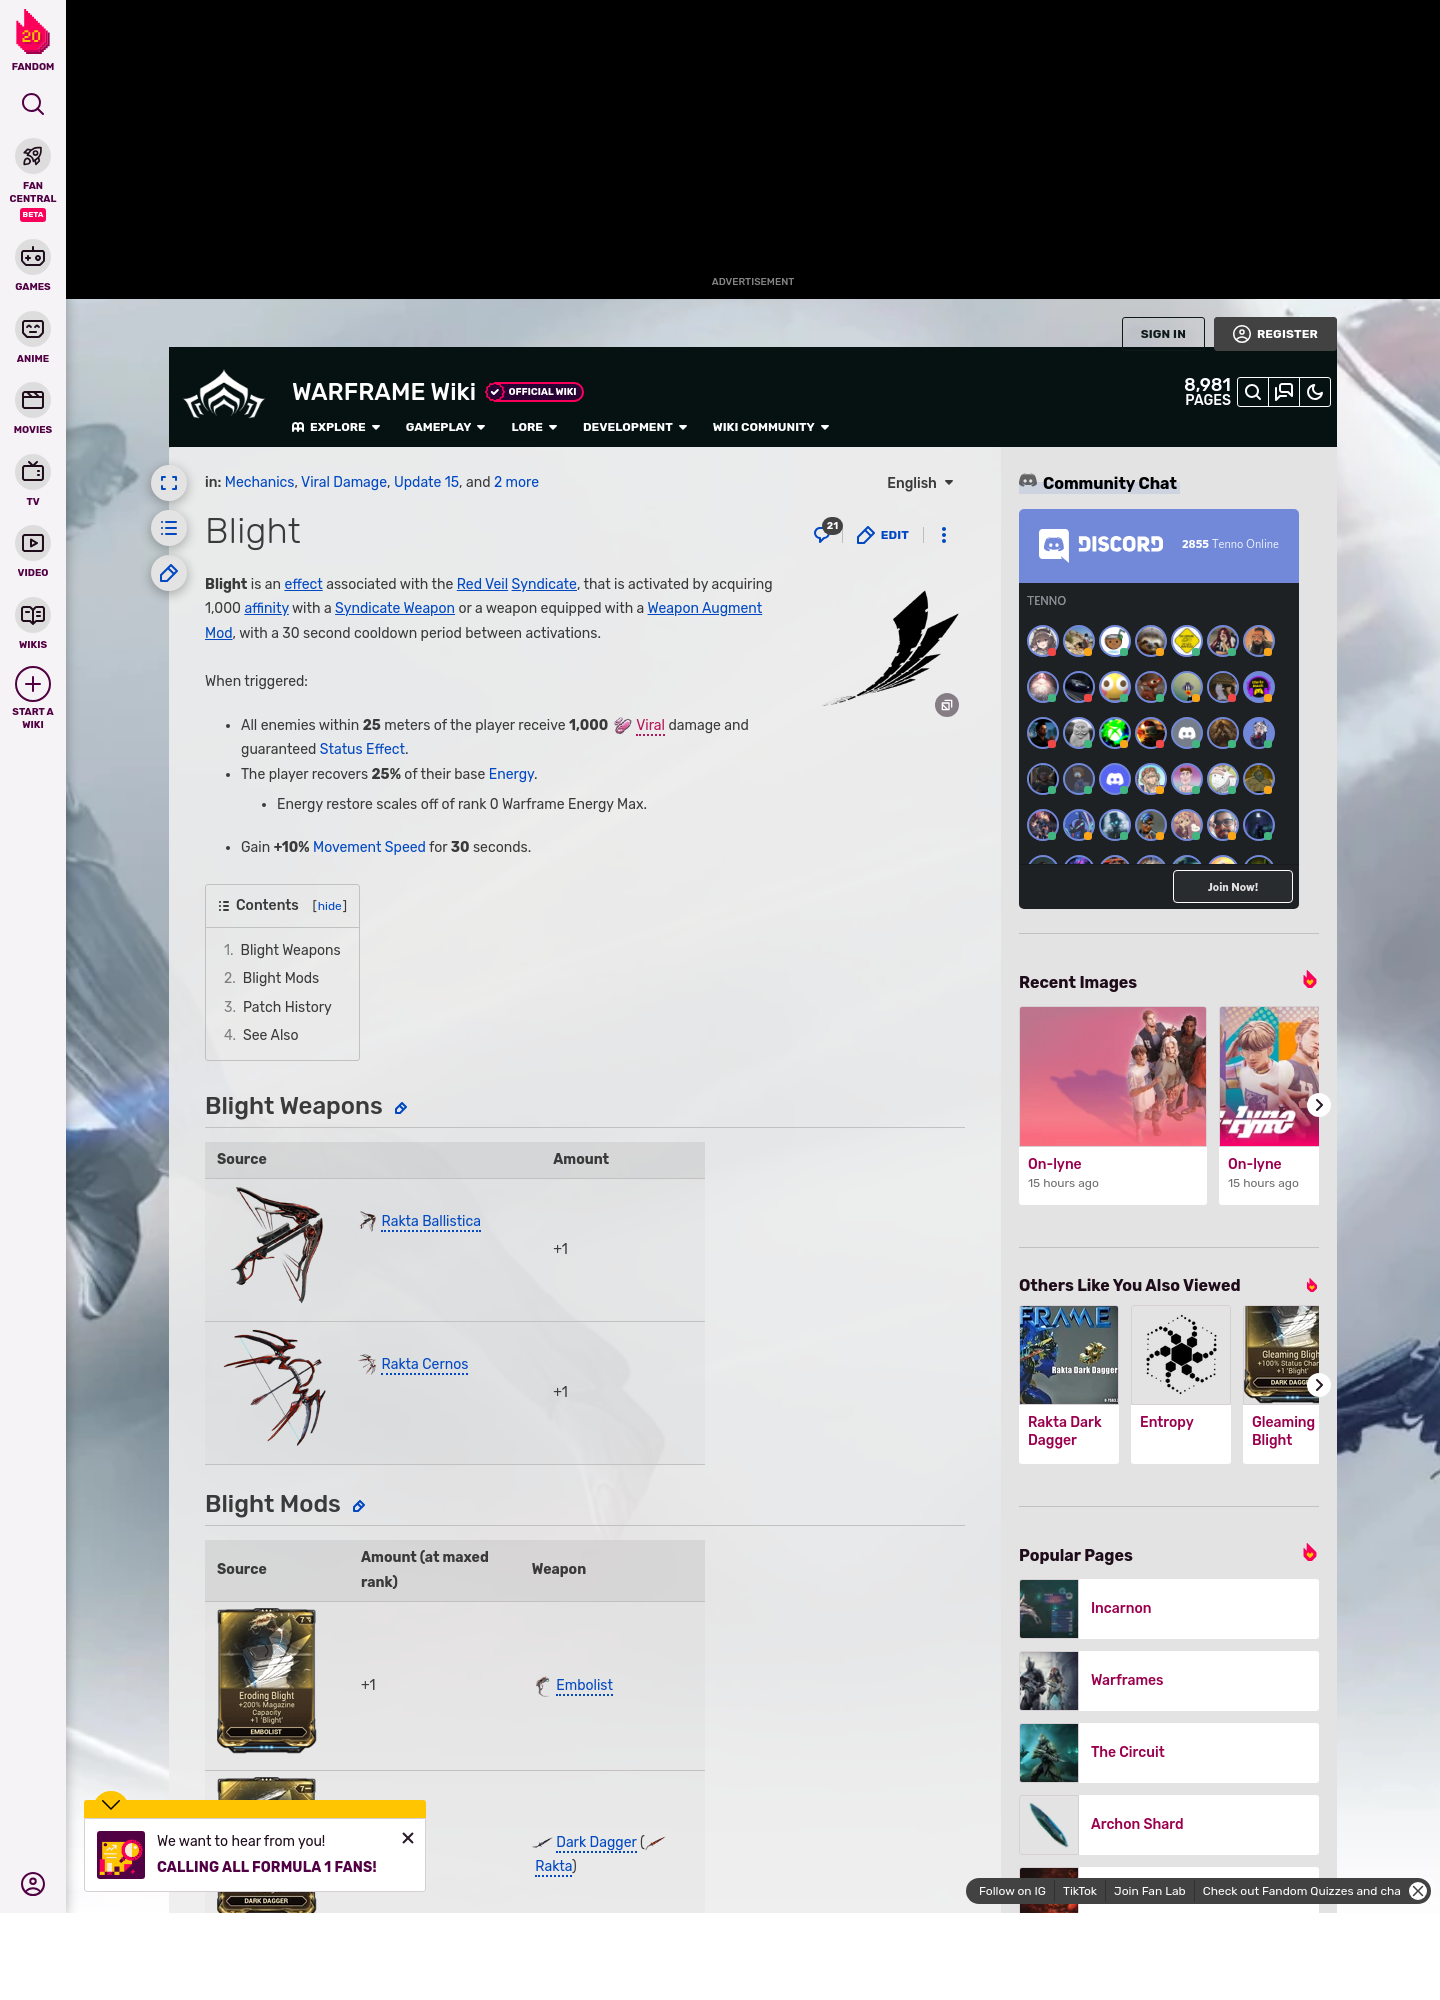
Task: Collapse the yellow survey chevron tab
Action: point(111,1803)
